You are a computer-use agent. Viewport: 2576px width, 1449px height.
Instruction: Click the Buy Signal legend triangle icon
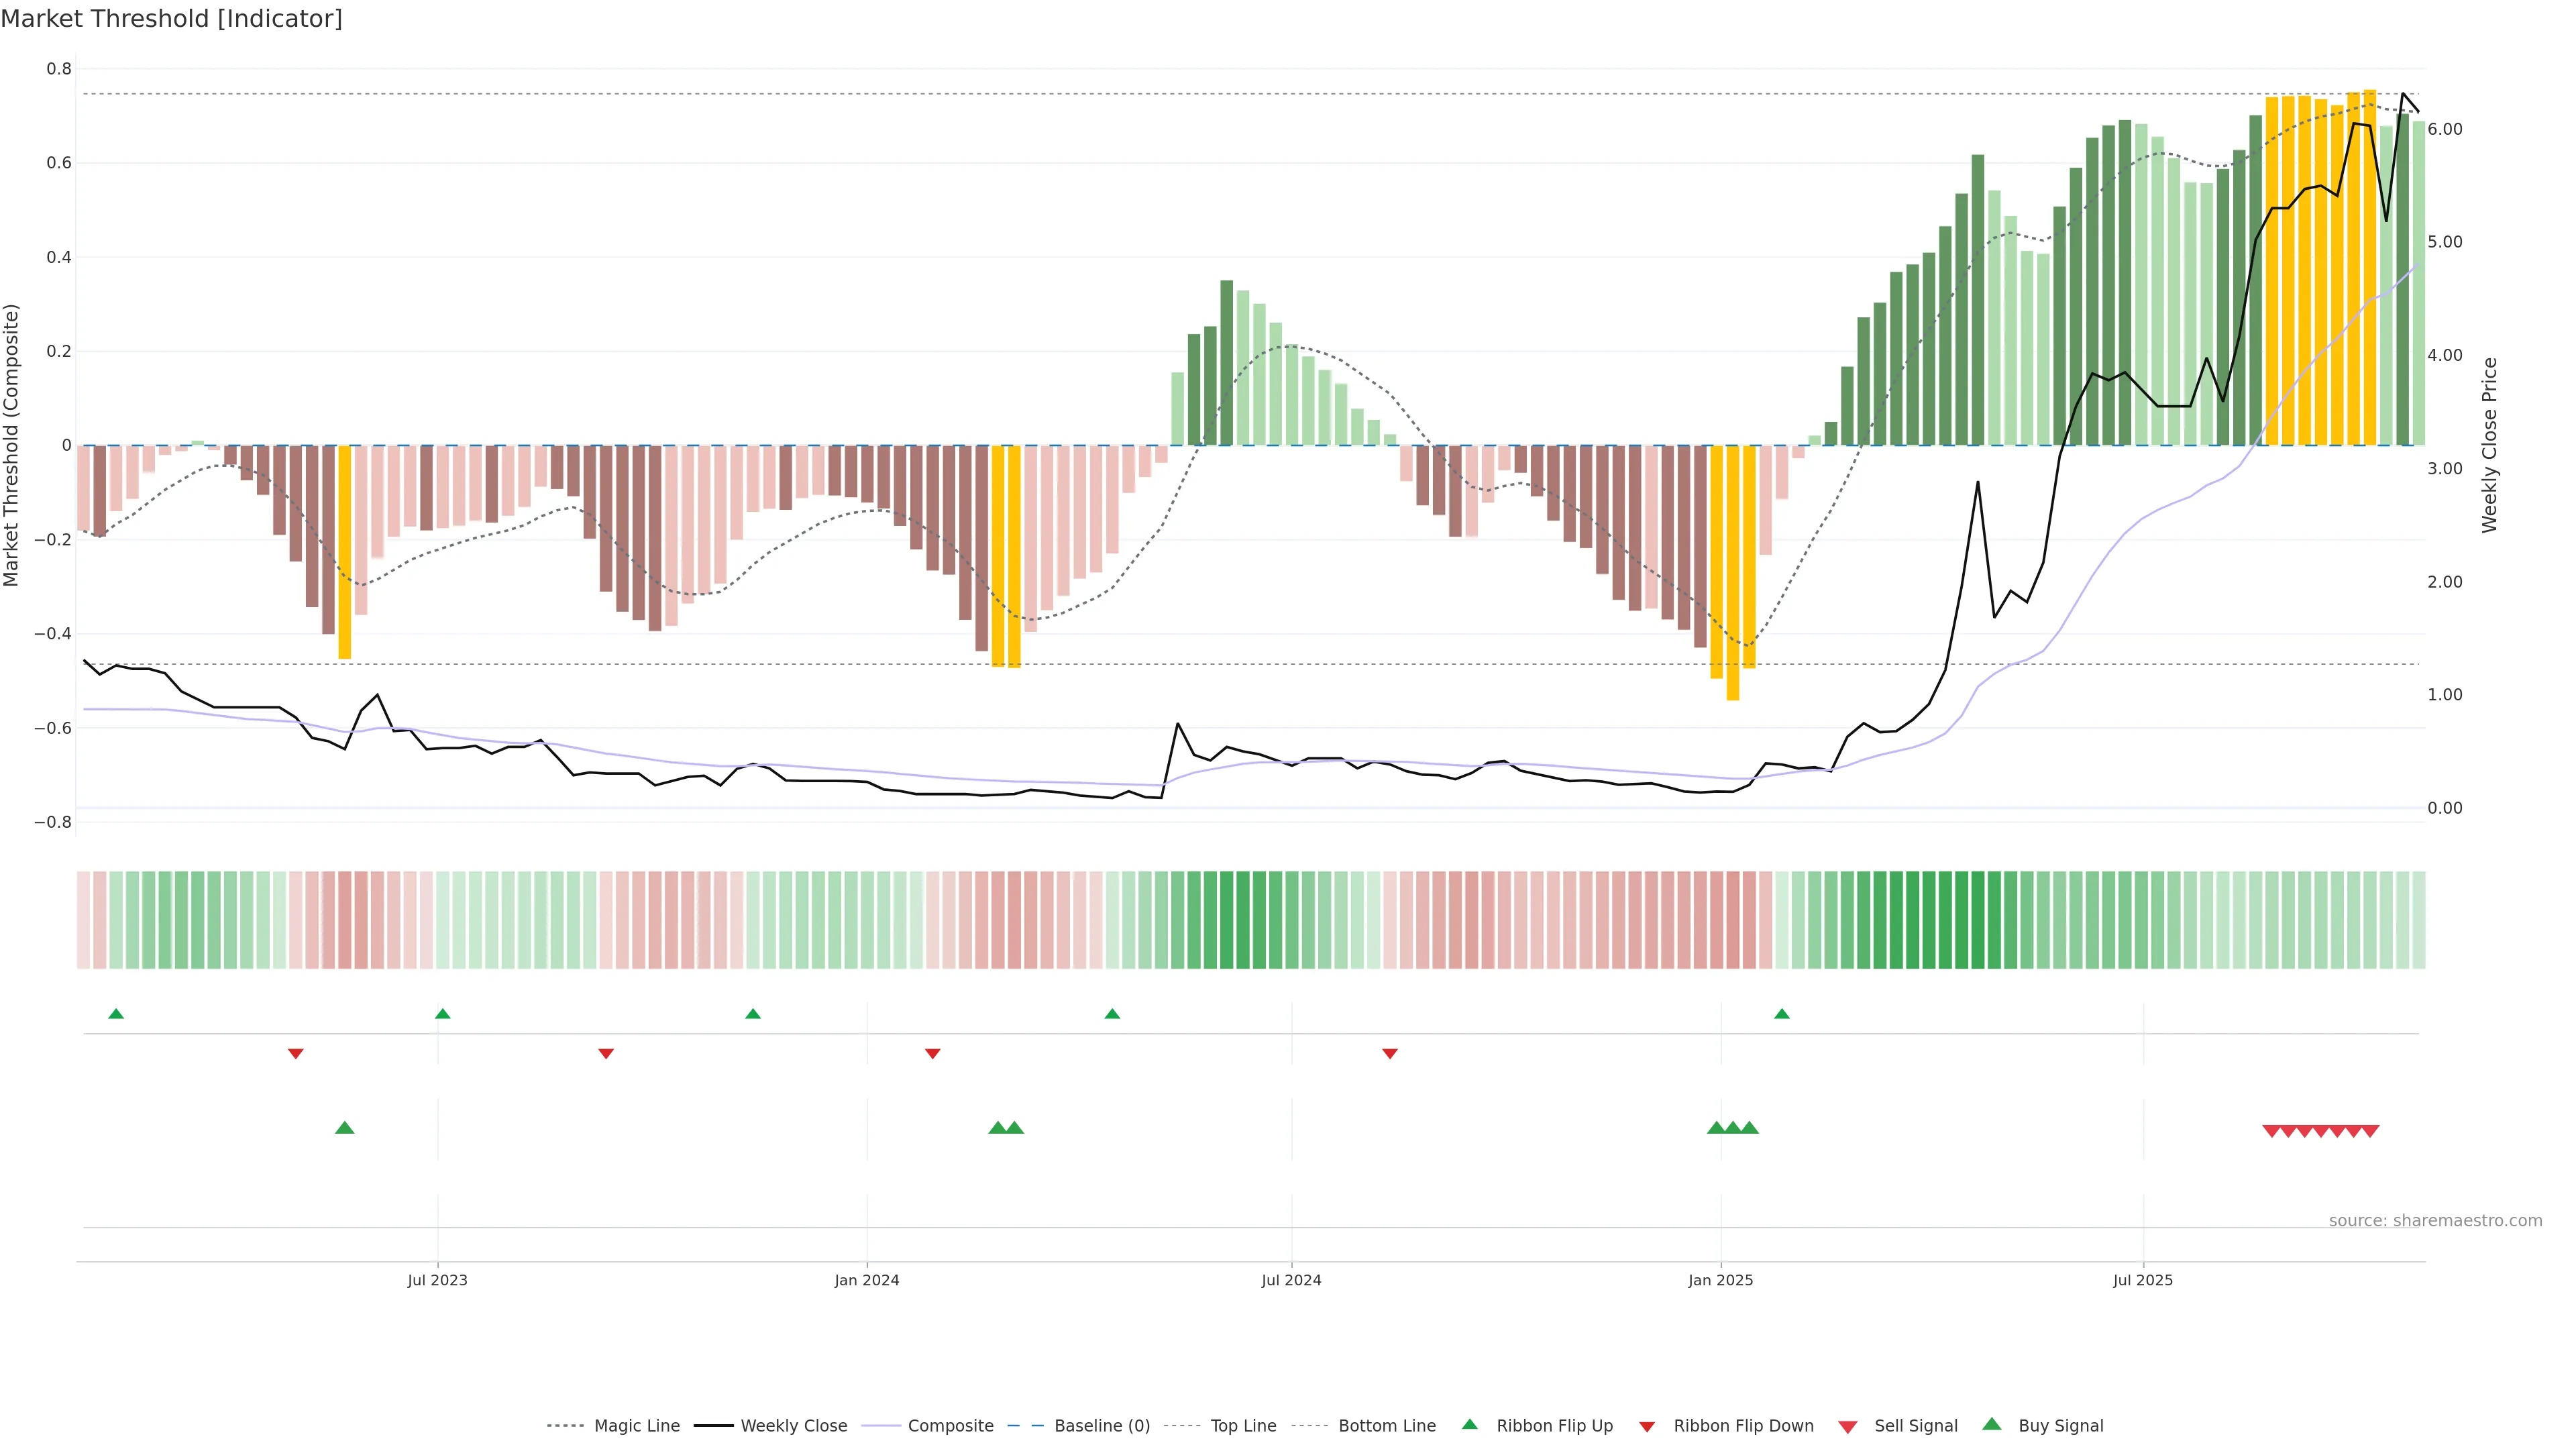[x=1992, y=1424]
